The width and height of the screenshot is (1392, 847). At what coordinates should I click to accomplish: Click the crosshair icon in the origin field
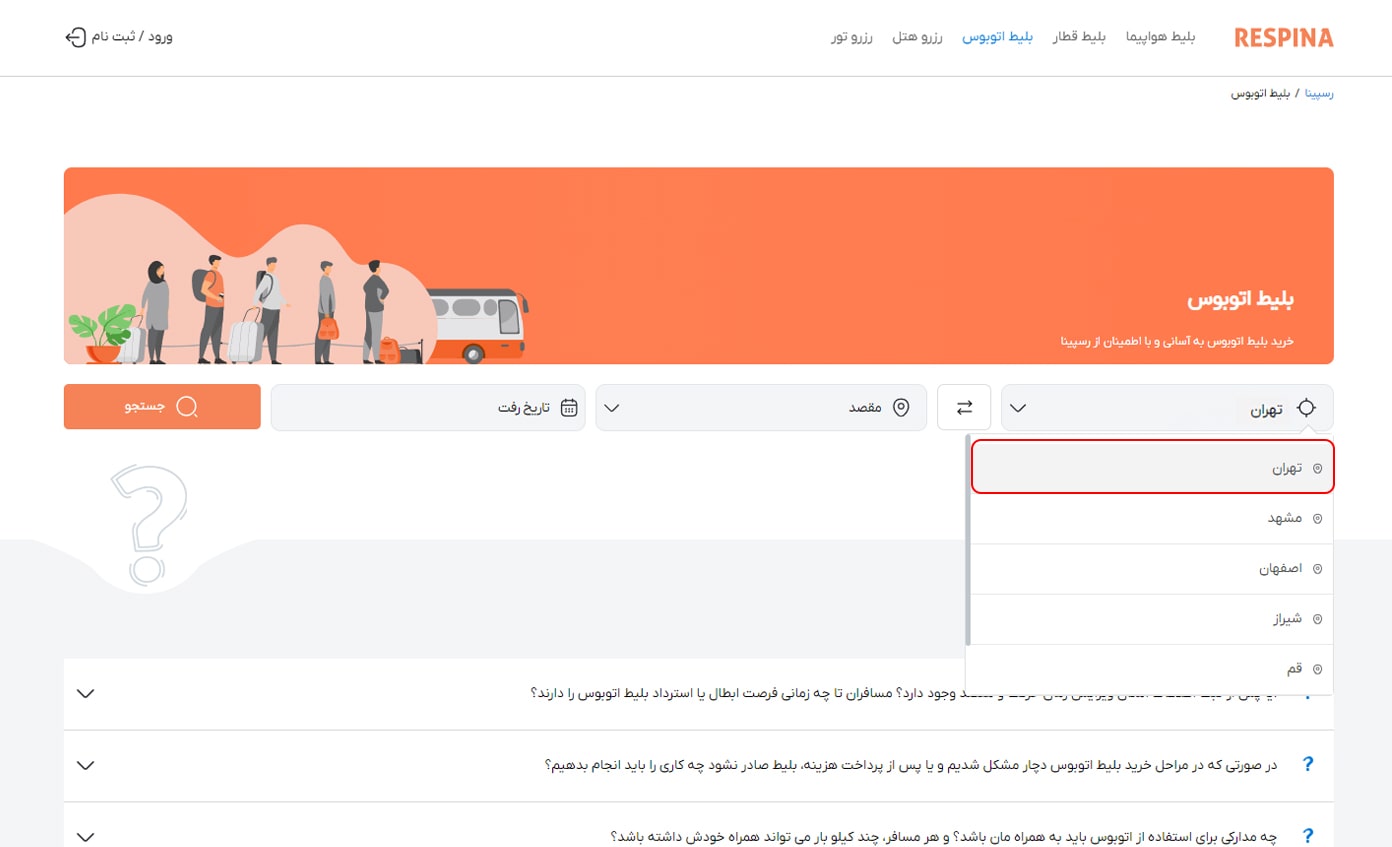(x=1306, y=407)
